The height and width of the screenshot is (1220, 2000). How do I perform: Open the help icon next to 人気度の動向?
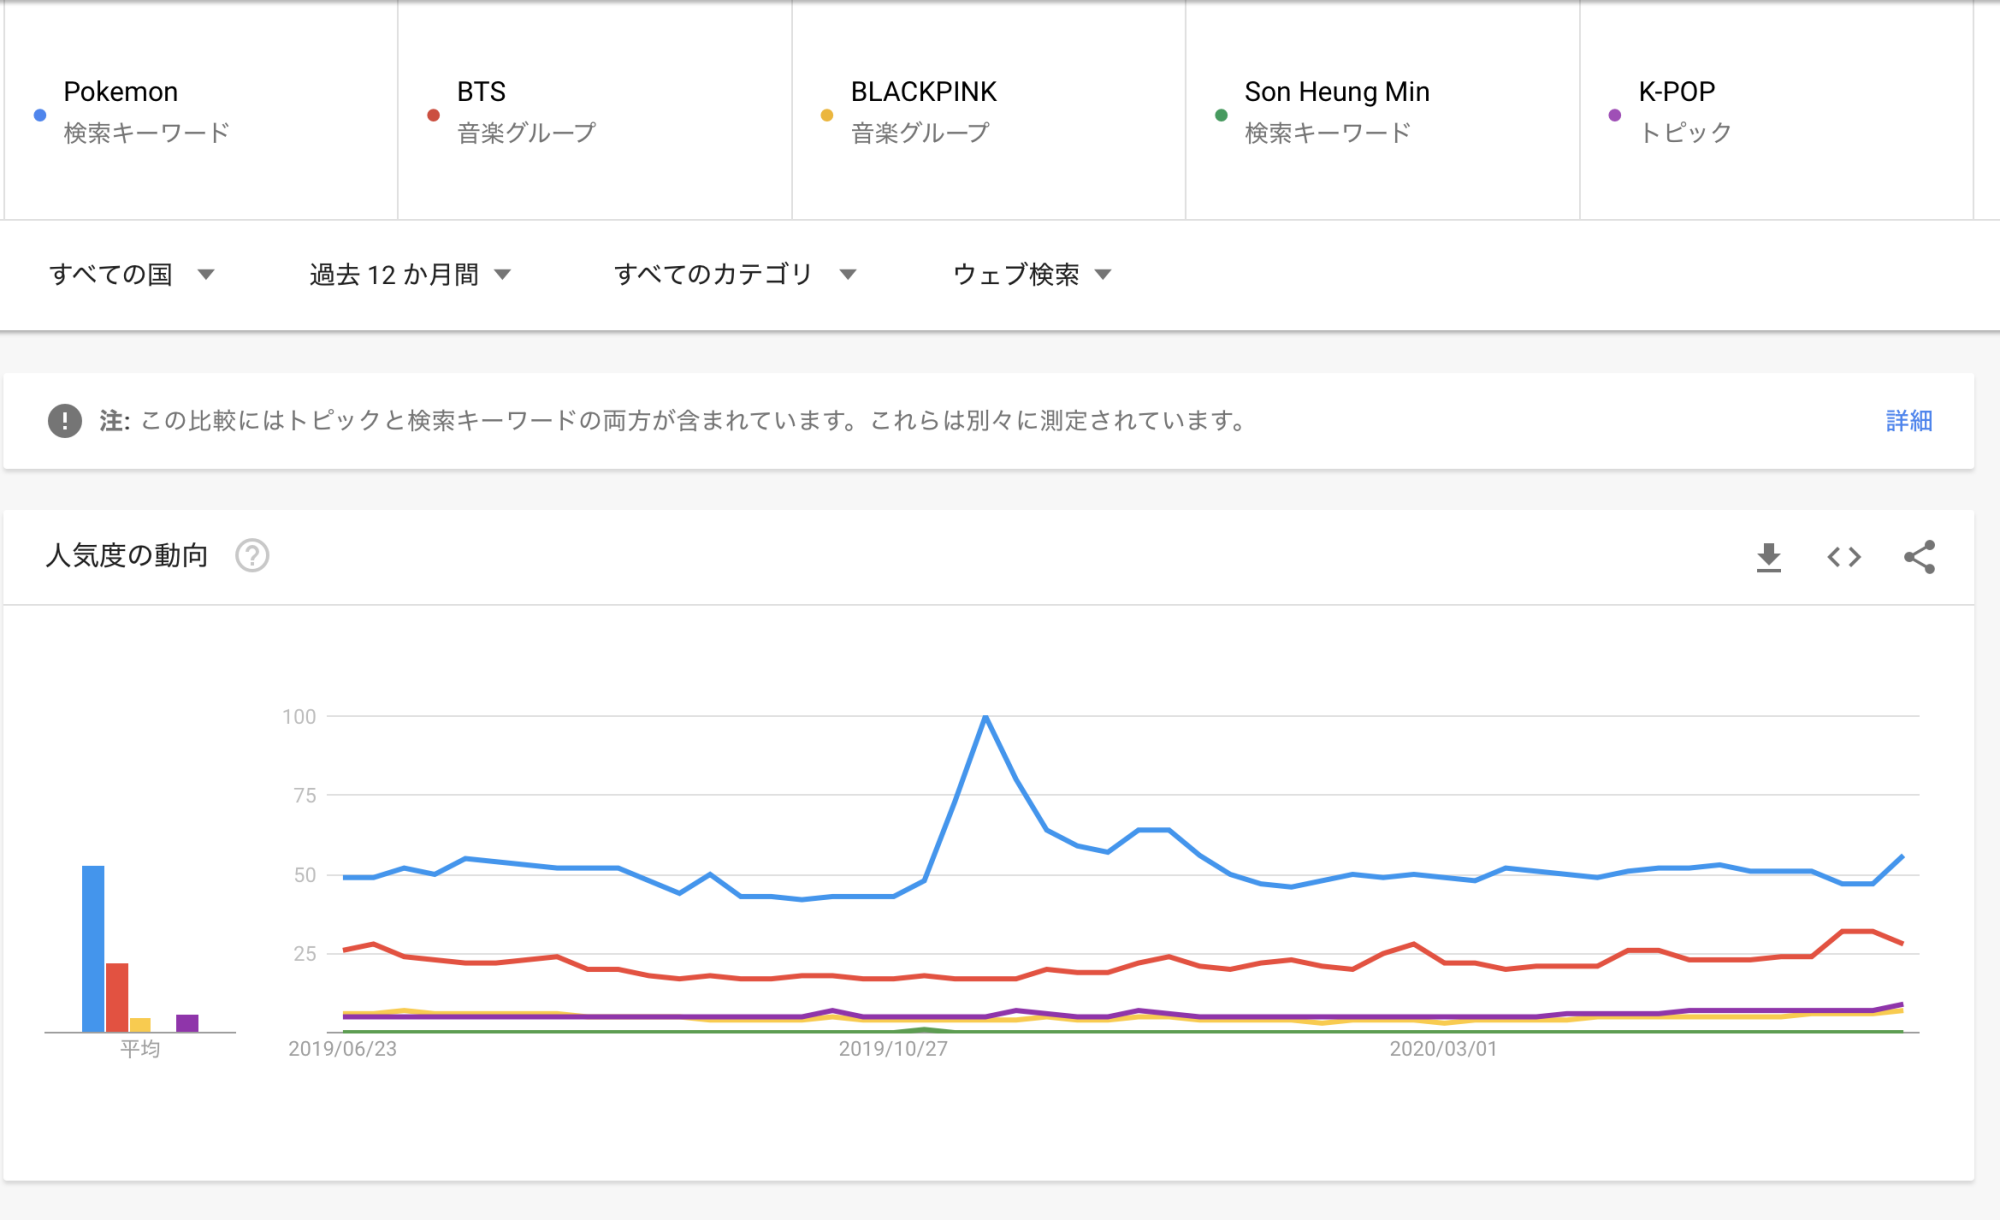coord(252,555)
